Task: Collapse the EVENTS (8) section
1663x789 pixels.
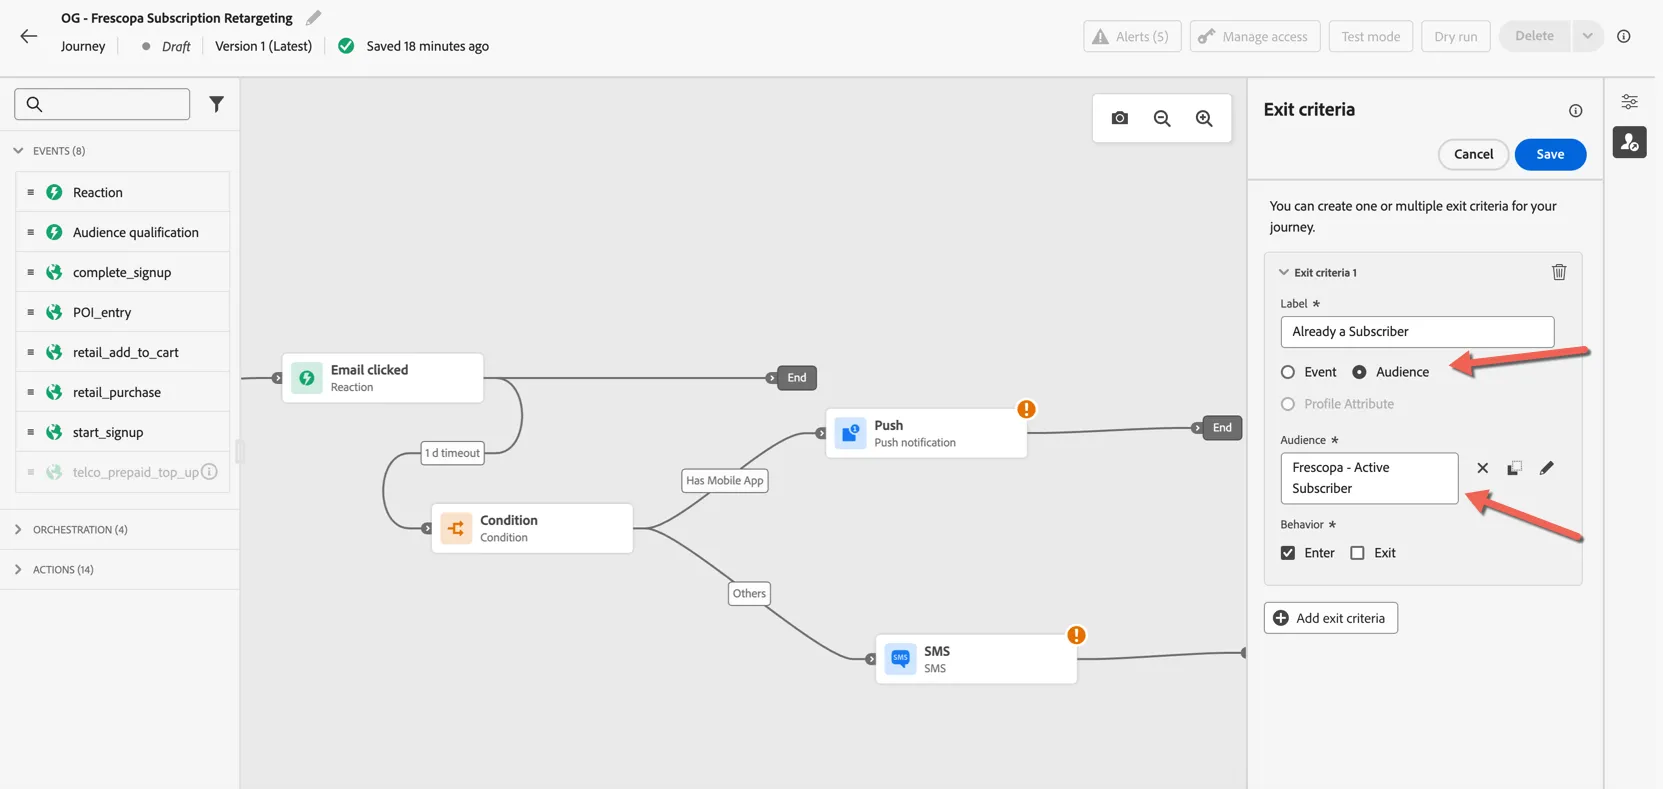Action: click(x=18, y=151)
